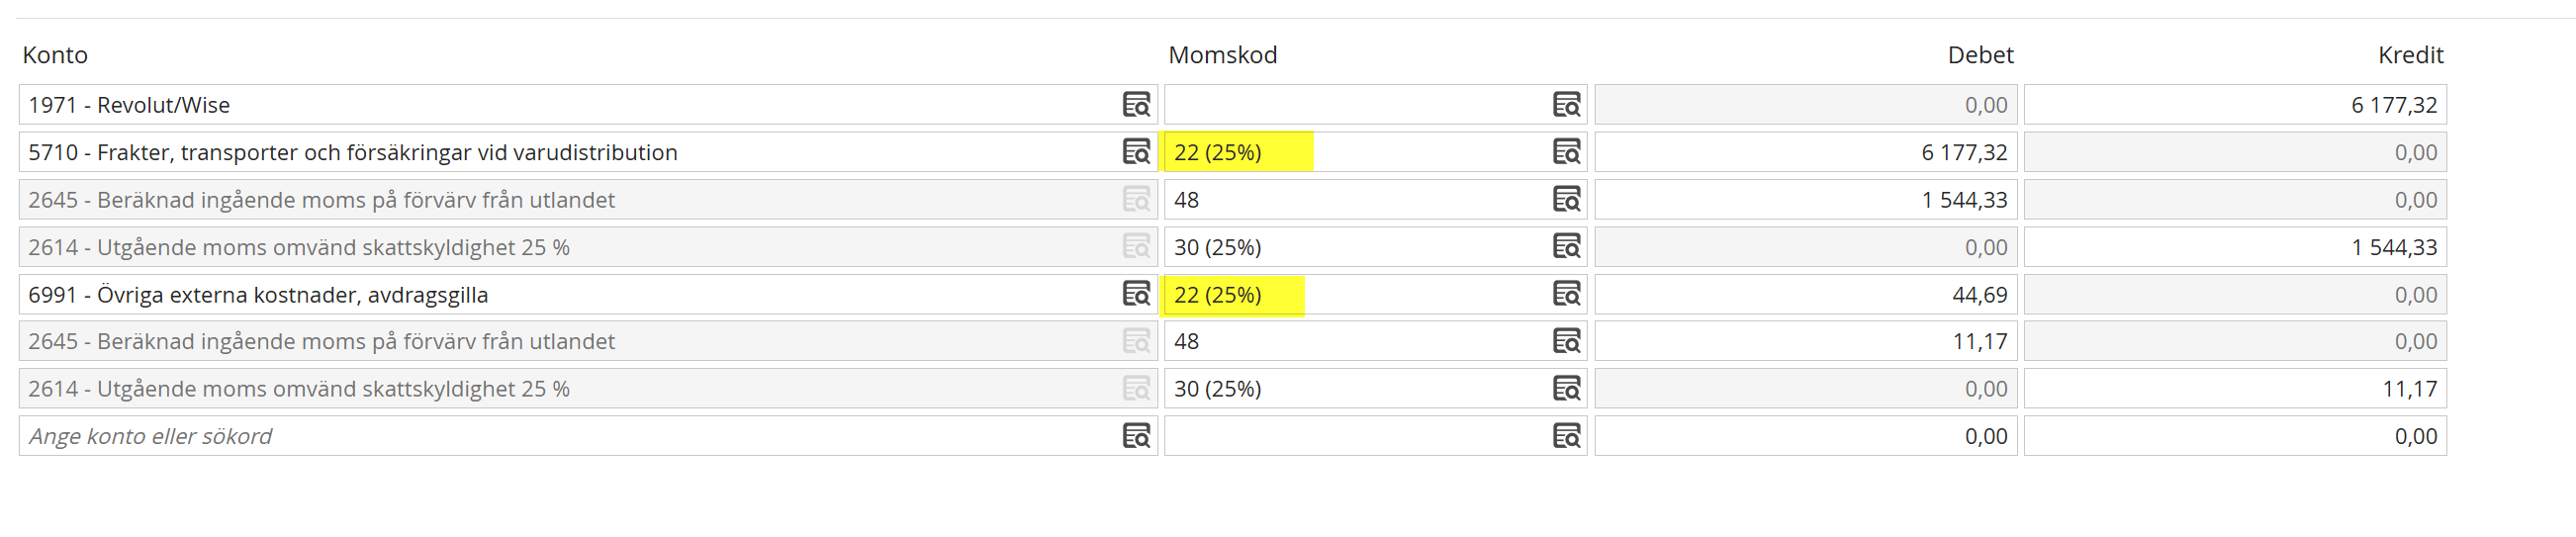This screenshot has width=2576, height=537.
Task: Open VAT code lookup on empty bottom row
Action: [x=1566, y=435]
